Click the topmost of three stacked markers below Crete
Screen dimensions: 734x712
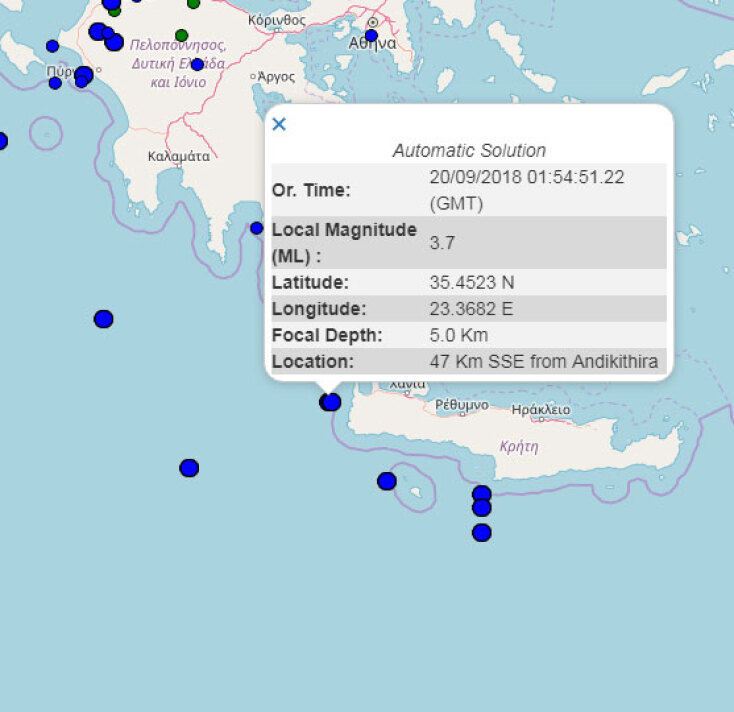481,493
